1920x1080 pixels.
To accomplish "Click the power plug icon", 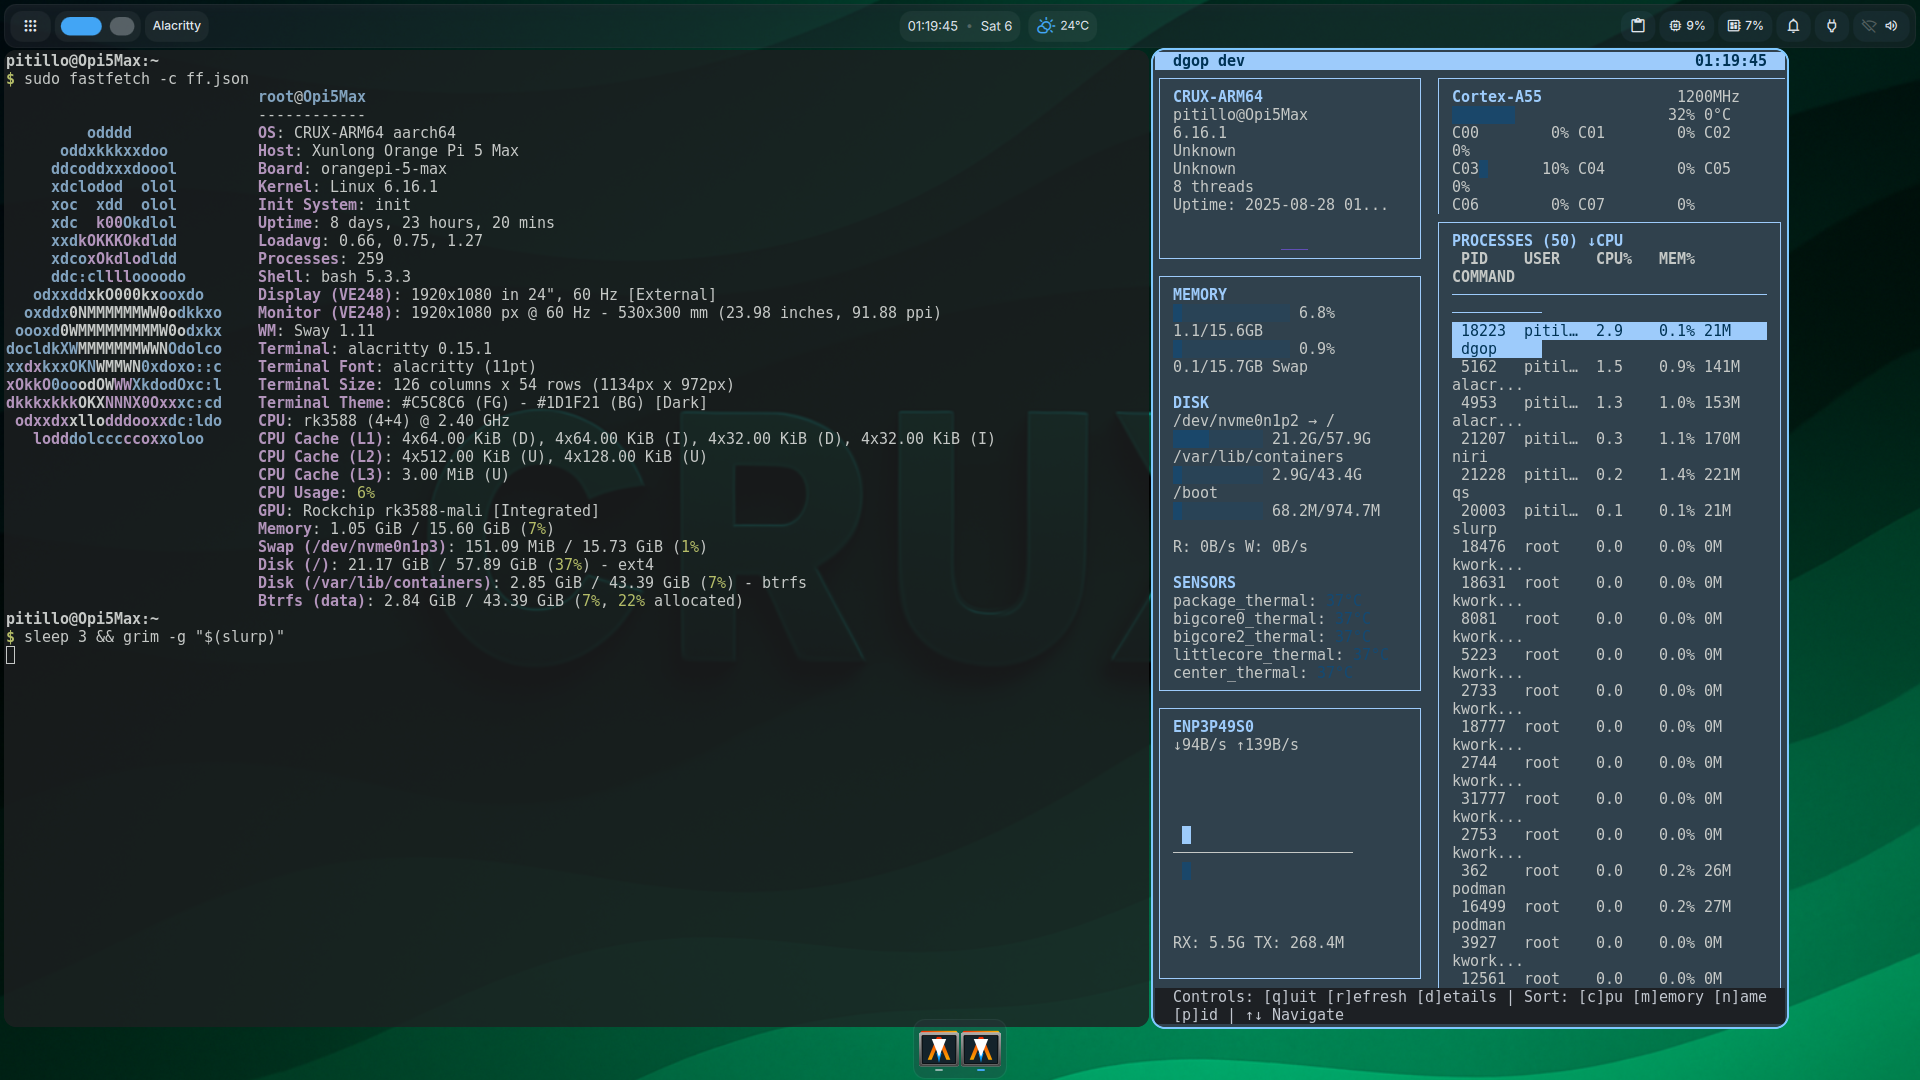I will tap(1832, 26).
